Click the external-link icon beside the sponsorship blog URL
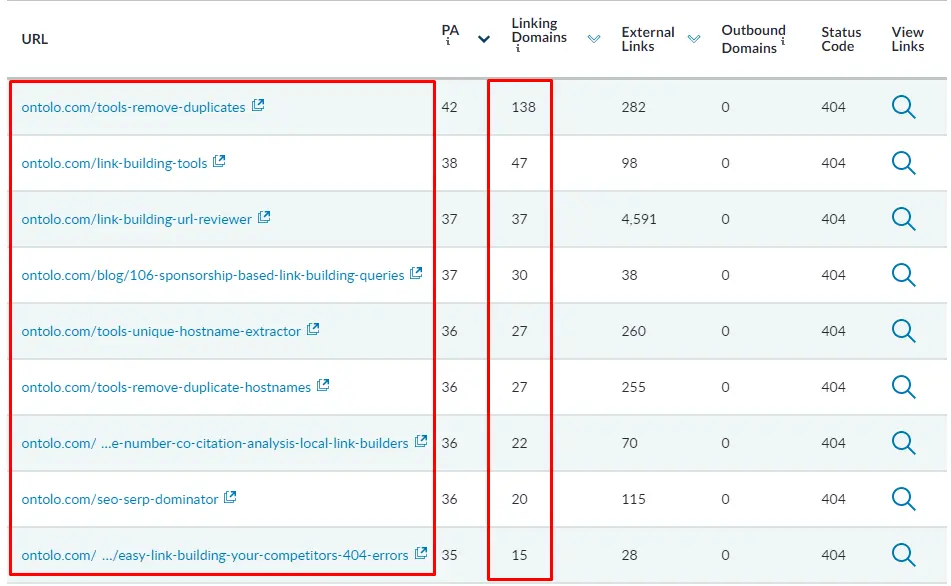Image resolution: width=951 pixels, height=586 pixels. pyautogui.click(x=416, y=273)
